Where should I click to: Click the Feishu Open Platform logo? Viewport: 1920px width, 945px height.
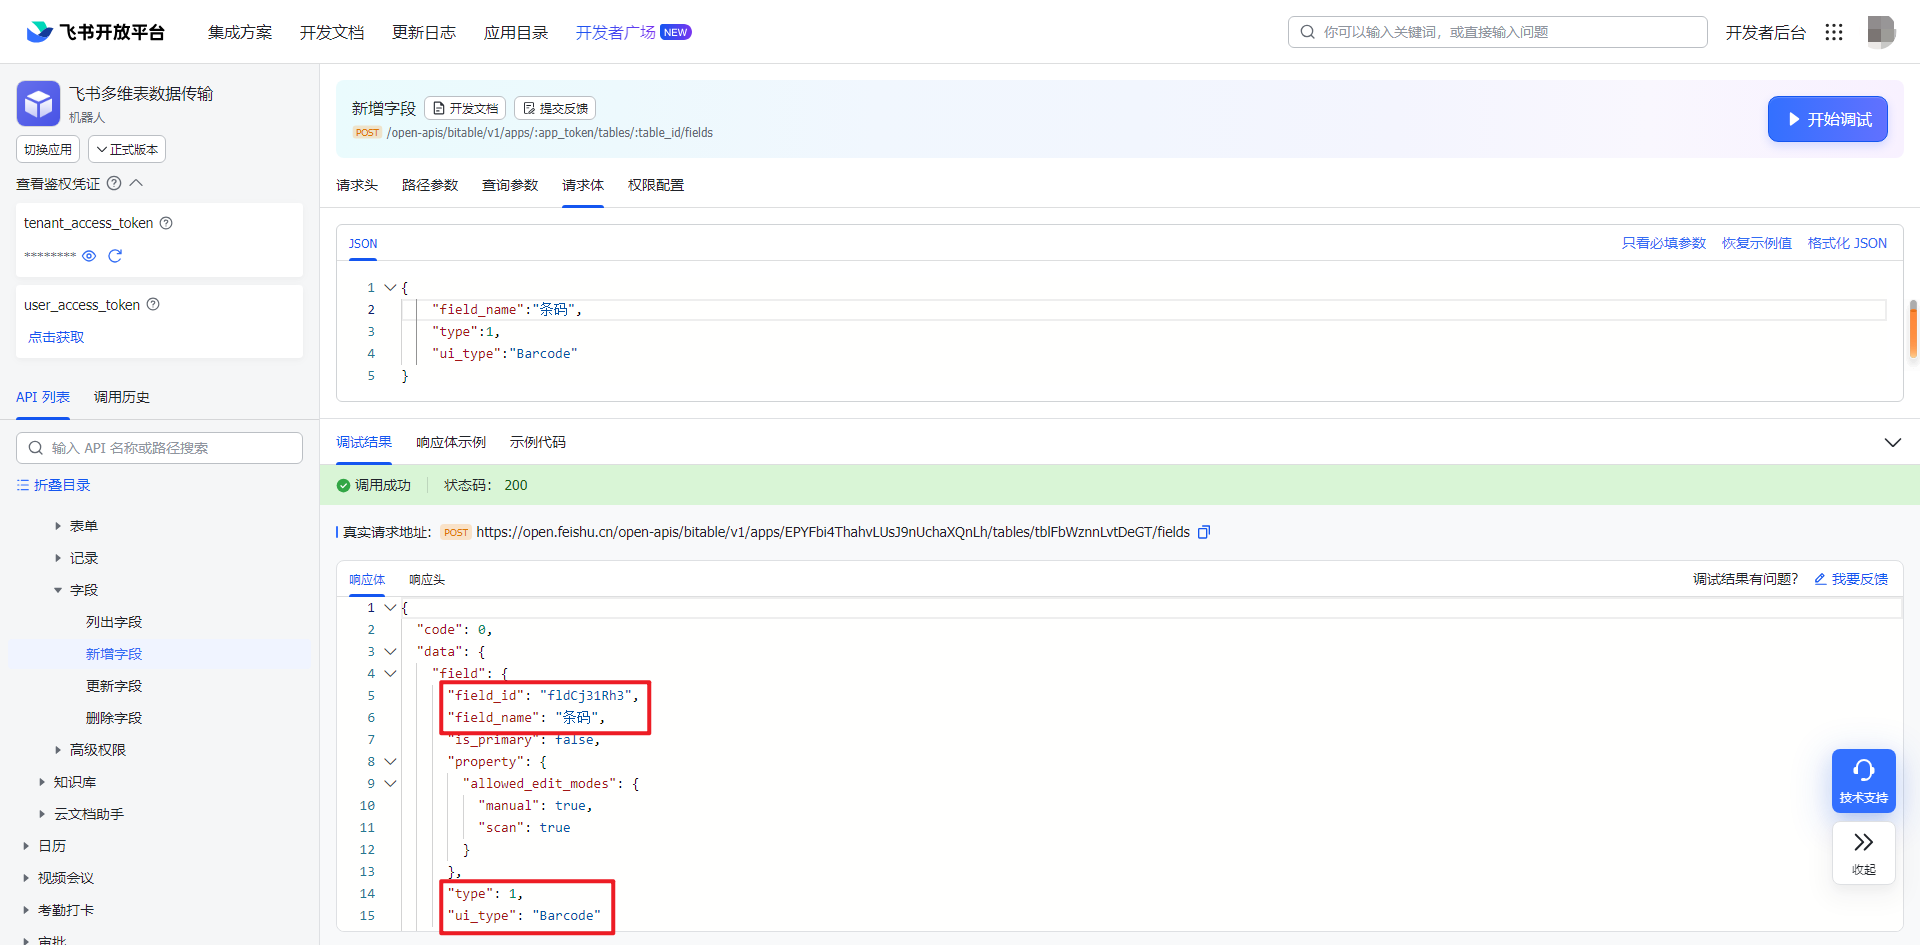pos(96,32)
